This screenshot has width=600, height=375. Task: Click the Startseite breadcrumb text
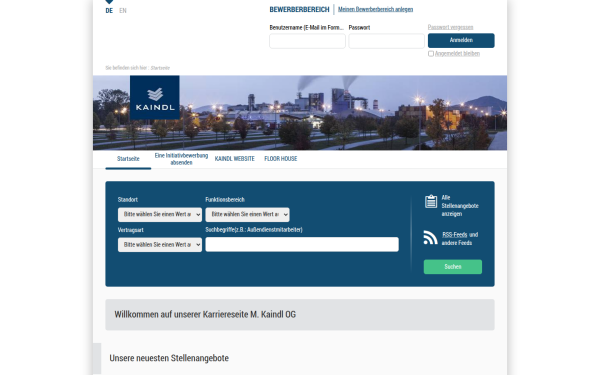coord(160,68)
